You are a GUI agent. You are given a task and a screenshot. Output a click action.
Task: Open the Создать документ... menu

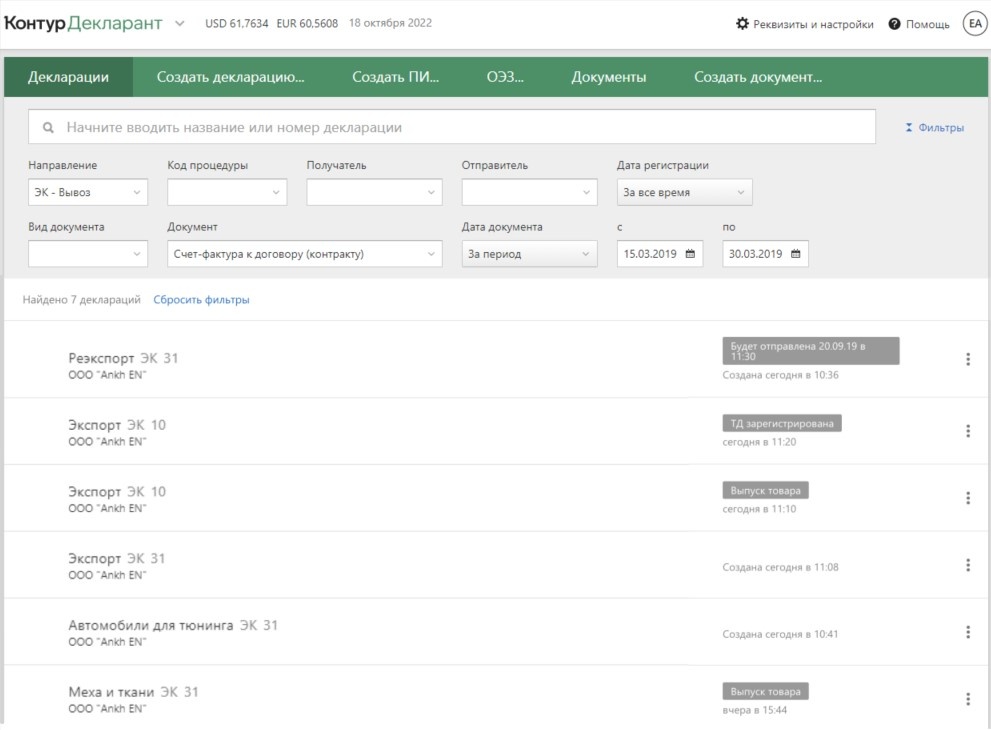pyautogui.click(x=758, y=77)
